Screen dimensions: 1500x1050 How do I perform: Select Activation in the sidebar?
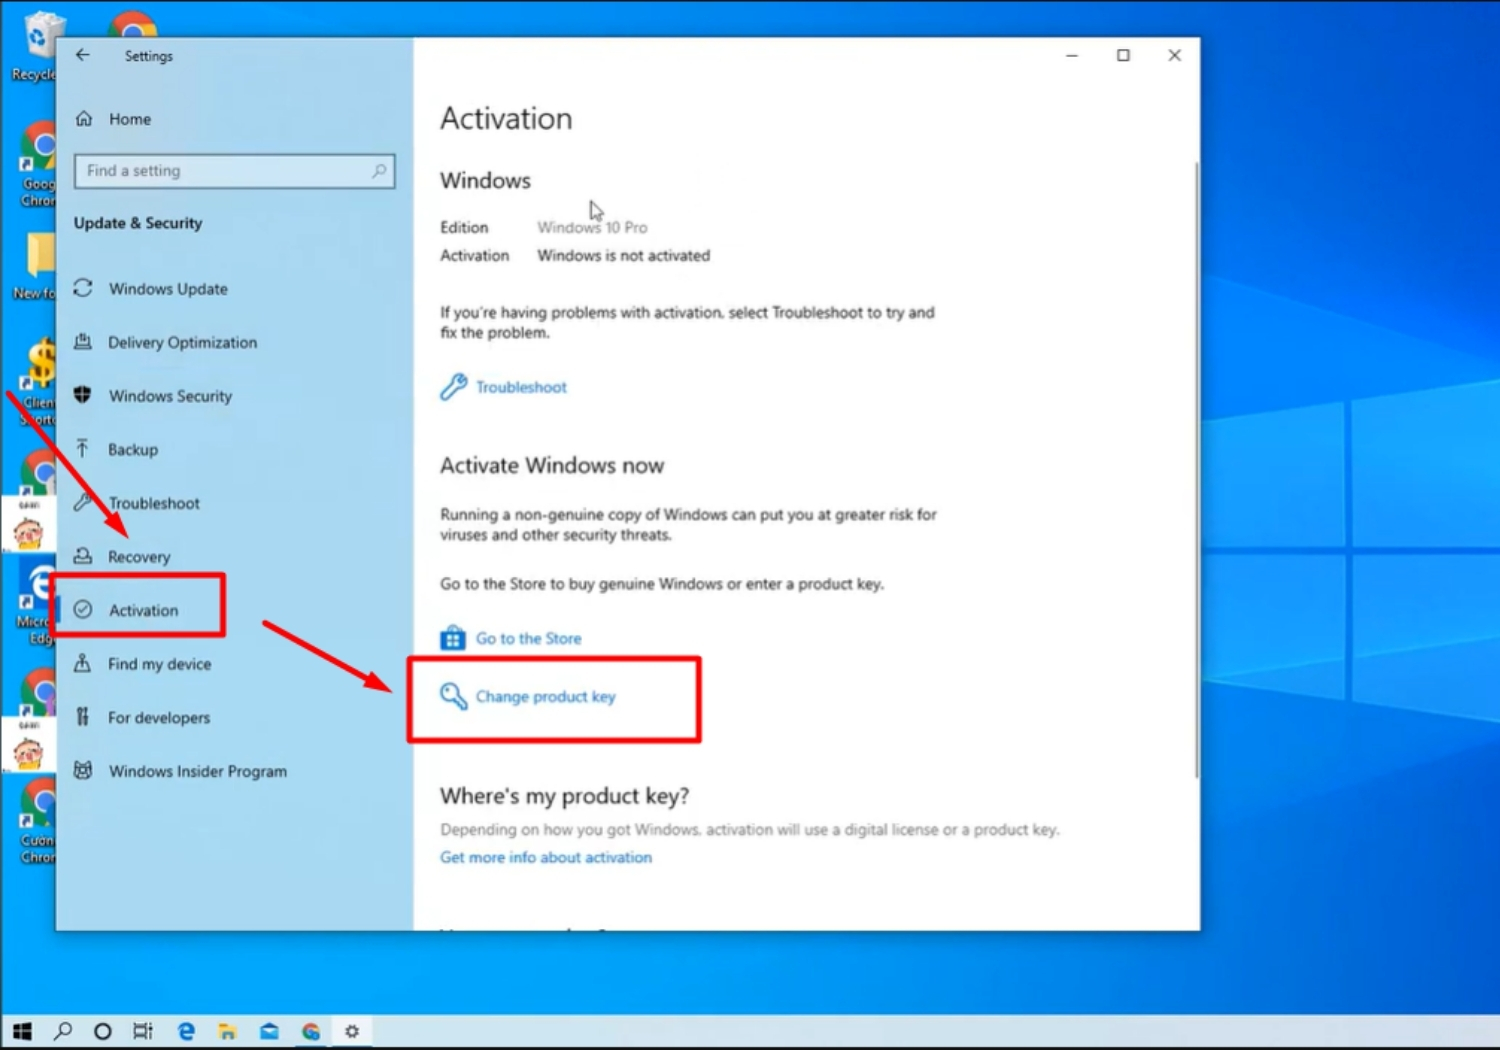click(143, 611)
